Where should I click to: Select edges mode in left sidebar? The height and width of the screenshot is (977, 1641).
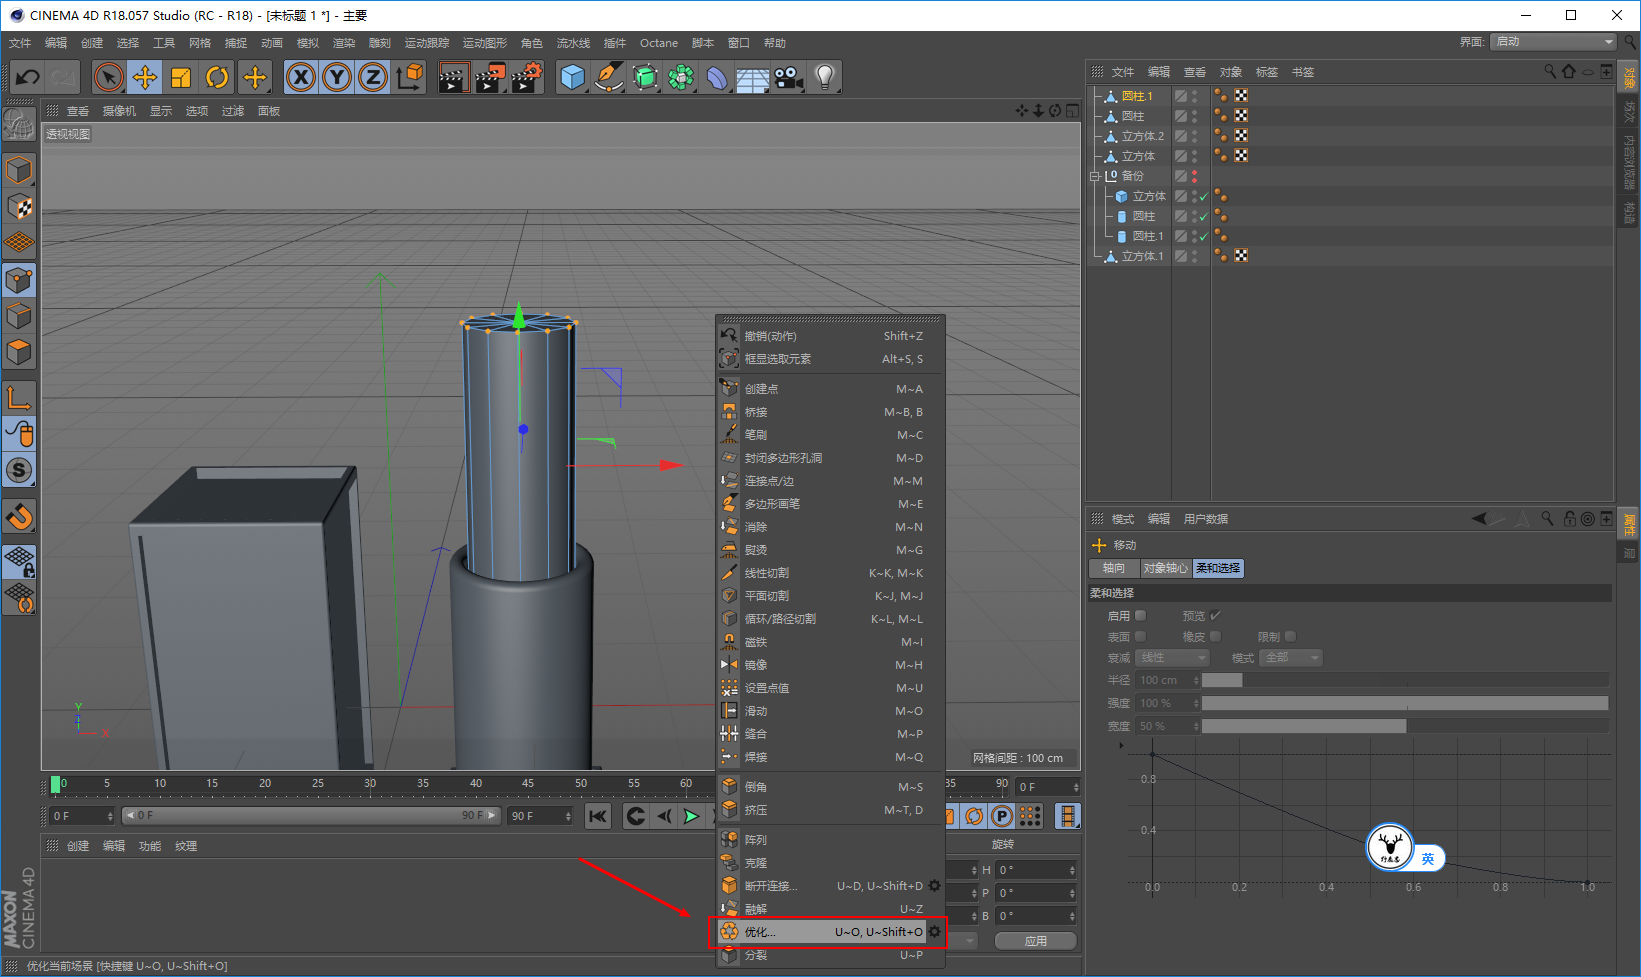(19, 317)
